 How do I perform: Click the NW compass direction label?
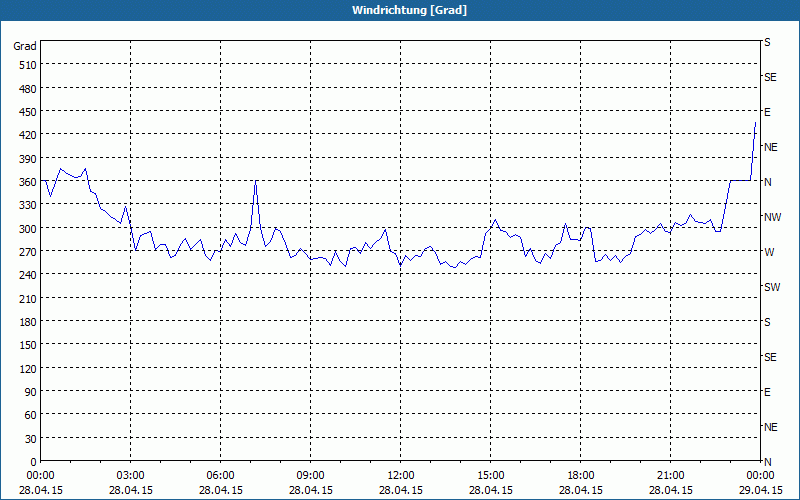[x=772, y=217]
